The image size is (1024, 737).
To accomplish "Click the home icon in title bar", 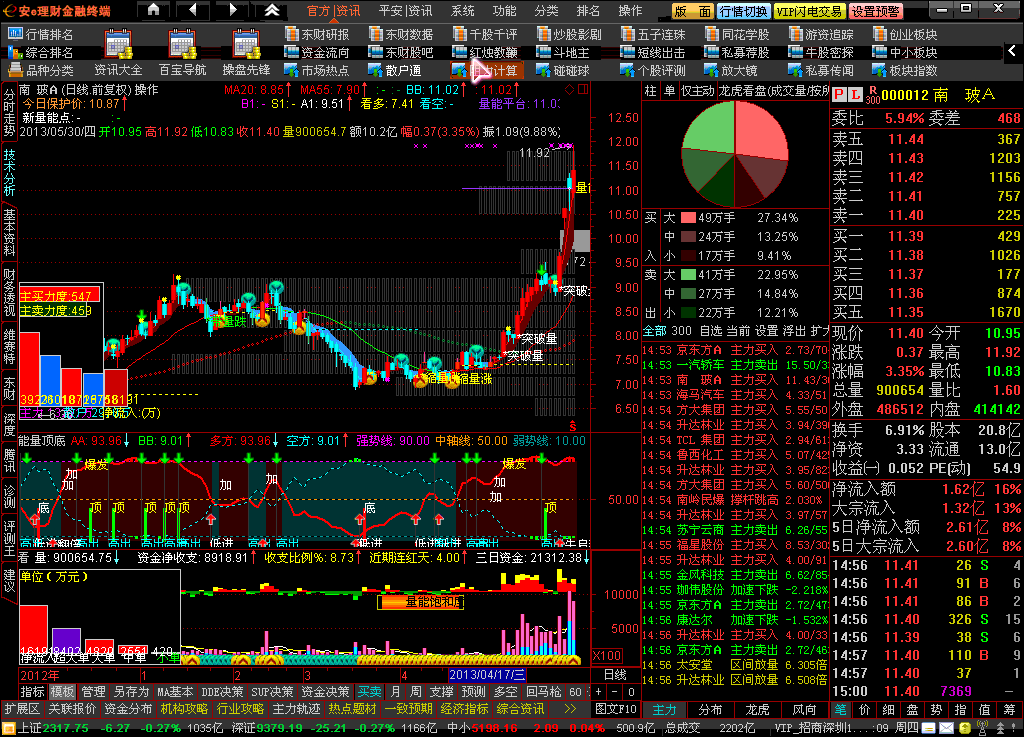I will [153, 10].
